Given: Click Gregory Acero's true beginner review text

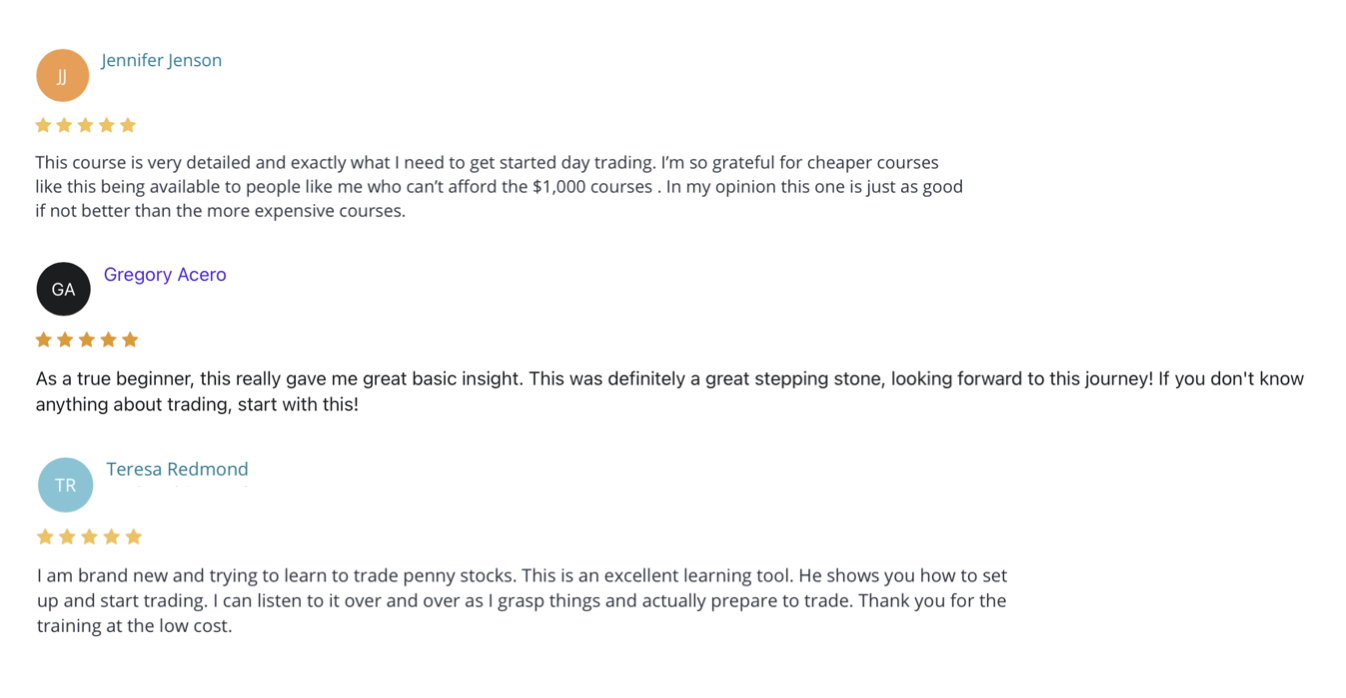Looking at the screenshot, I should pyautogui.click(x=670, y=392).
